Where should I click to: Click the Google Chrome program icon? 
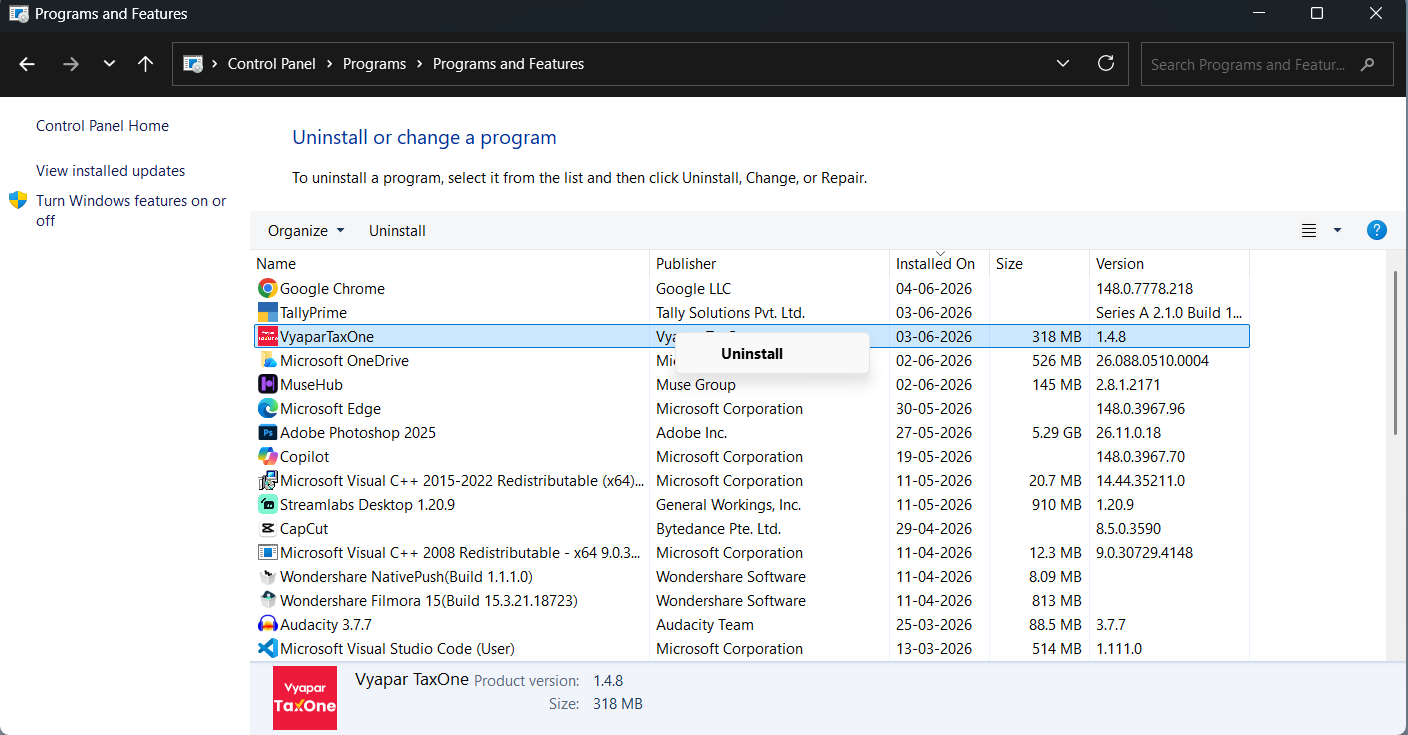pyautogui.click(x=267, y=289)
